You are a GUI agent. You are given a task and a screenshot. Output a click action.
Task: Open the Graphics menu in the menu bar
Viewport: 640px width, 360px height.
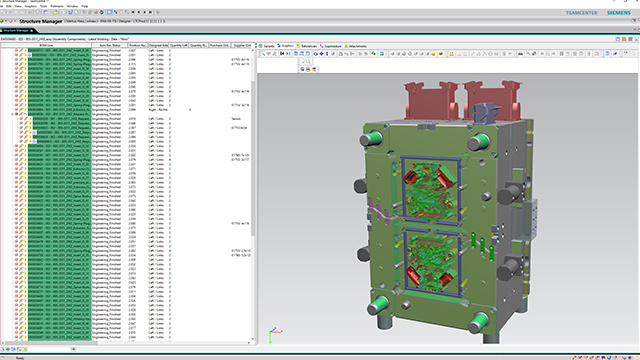click(x=30, y=7)
